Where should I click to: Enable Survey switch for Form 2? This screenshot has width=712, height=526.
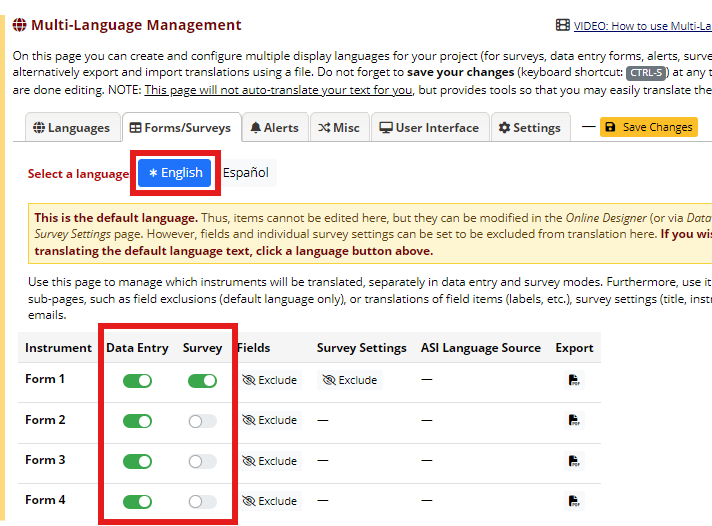click(x=203, y=421)
